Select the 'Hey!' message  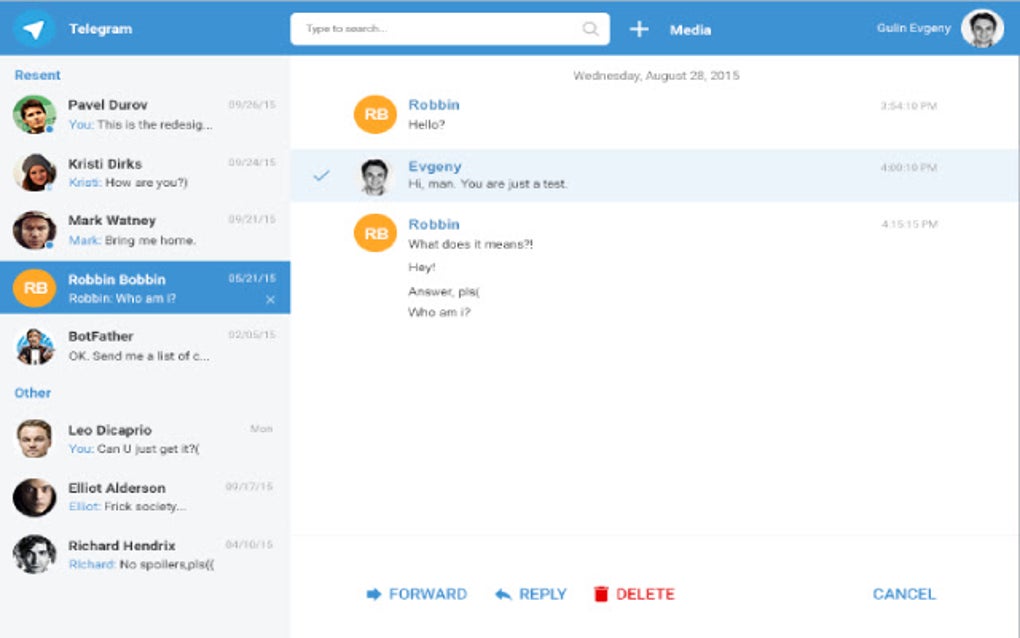pyautogui.click(x=422, y=267)
